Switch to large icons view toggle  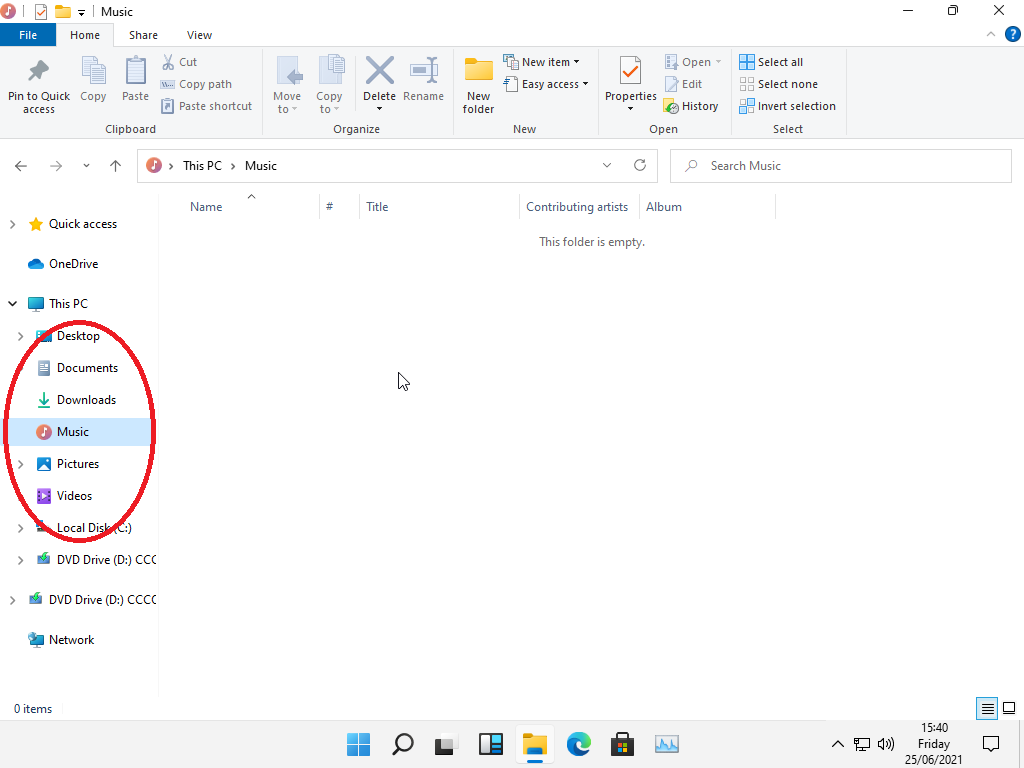coord(1009,709)
